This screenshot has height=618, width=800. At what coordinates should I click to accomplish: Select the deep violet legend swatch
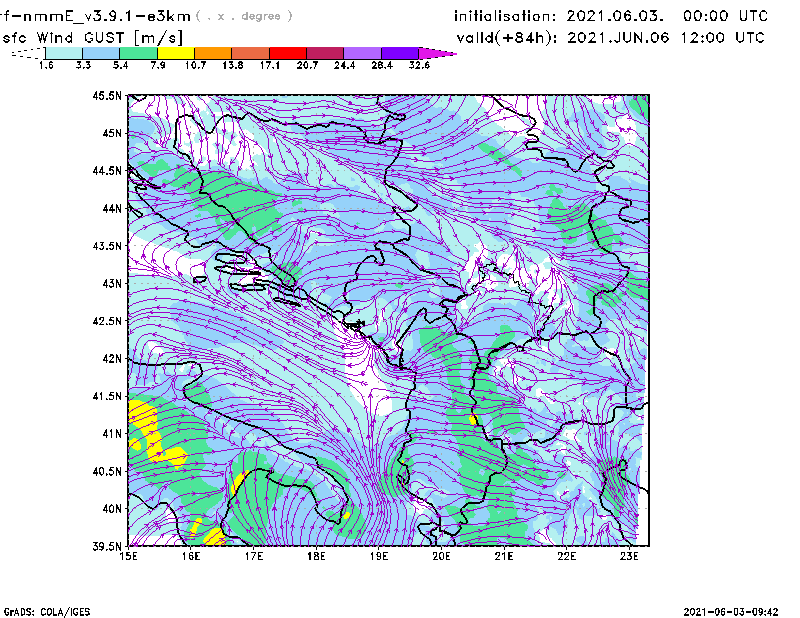(x=399, y=53)
